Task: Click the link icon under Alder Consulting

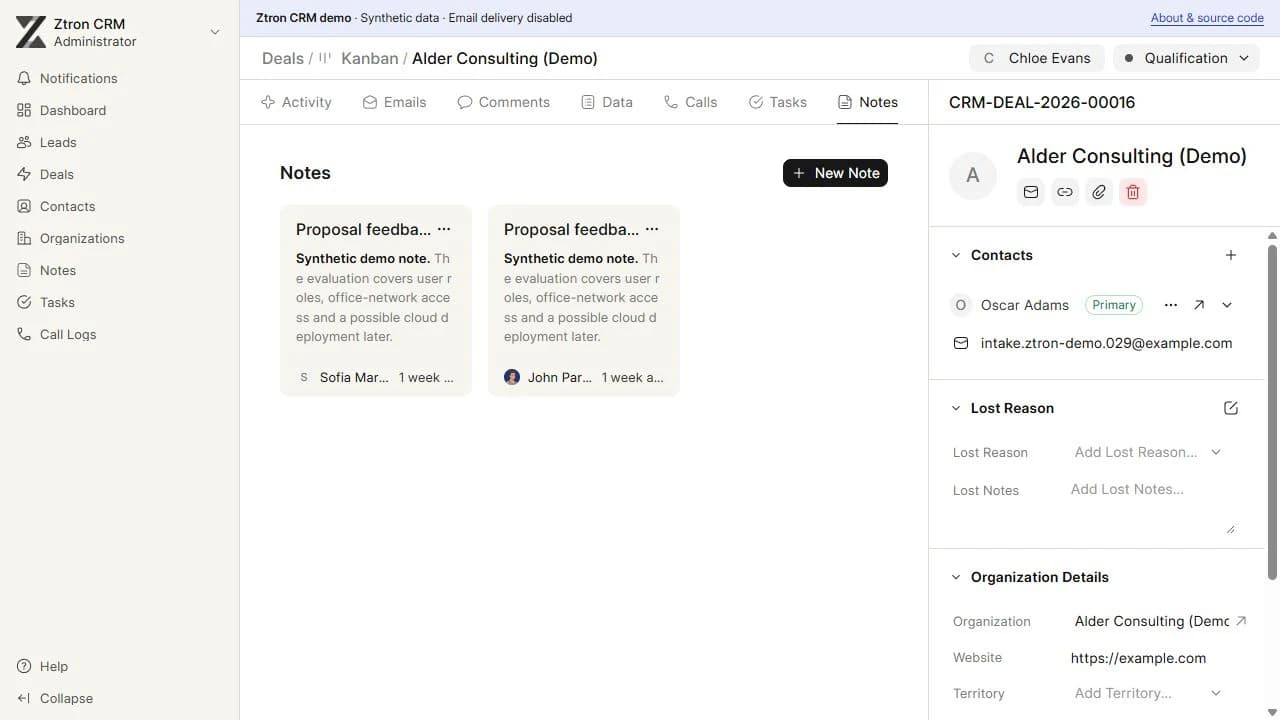Action: [1065, 192]
